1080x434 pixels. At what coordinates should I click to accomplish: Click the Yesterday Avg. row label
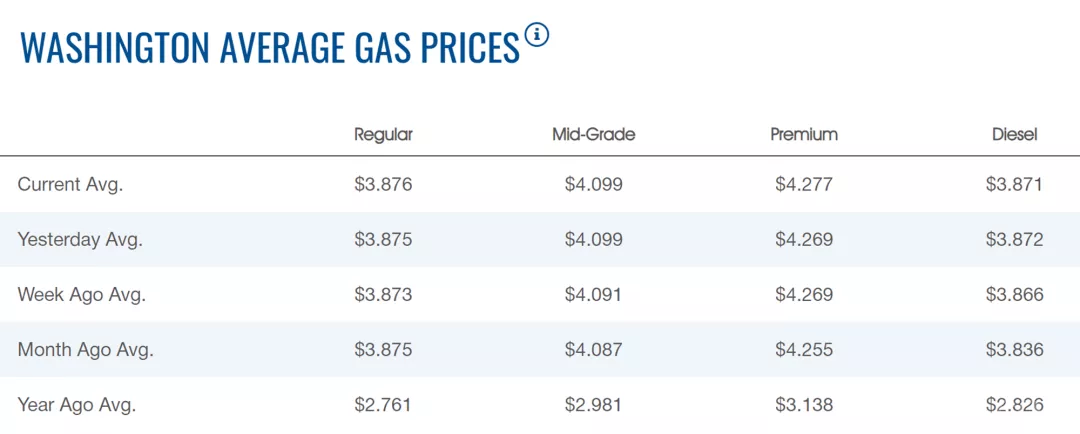pos(80,240)
